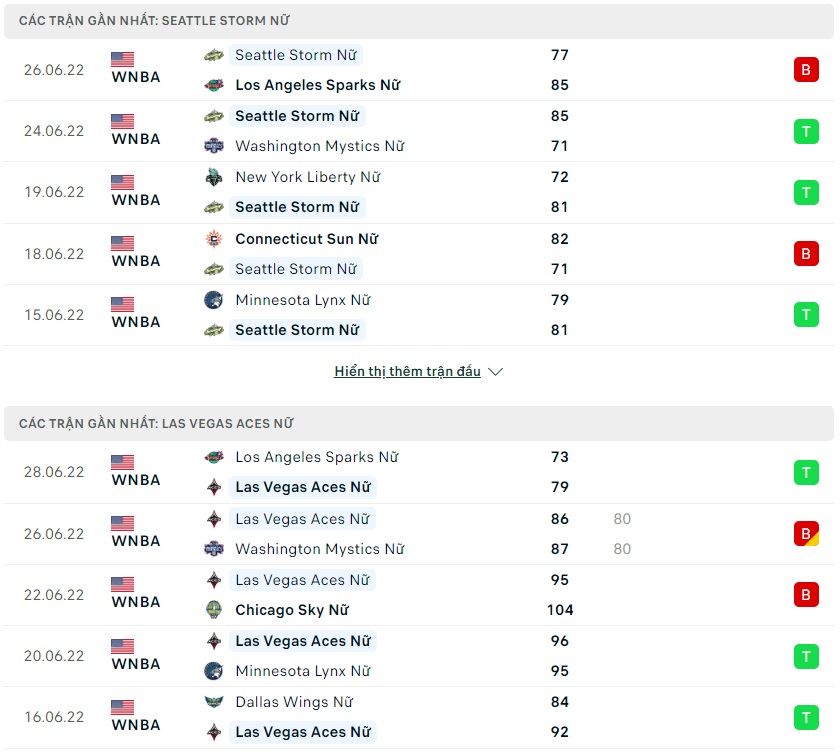840x753 pixels.
Task: Click the Los Angeles Sparks logo, 26.06.22 match
Action: [x=214, y=85]
